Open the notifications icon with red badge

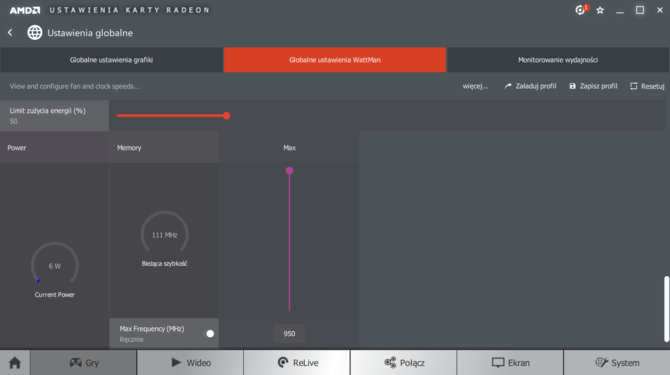(x=581, y=10)
